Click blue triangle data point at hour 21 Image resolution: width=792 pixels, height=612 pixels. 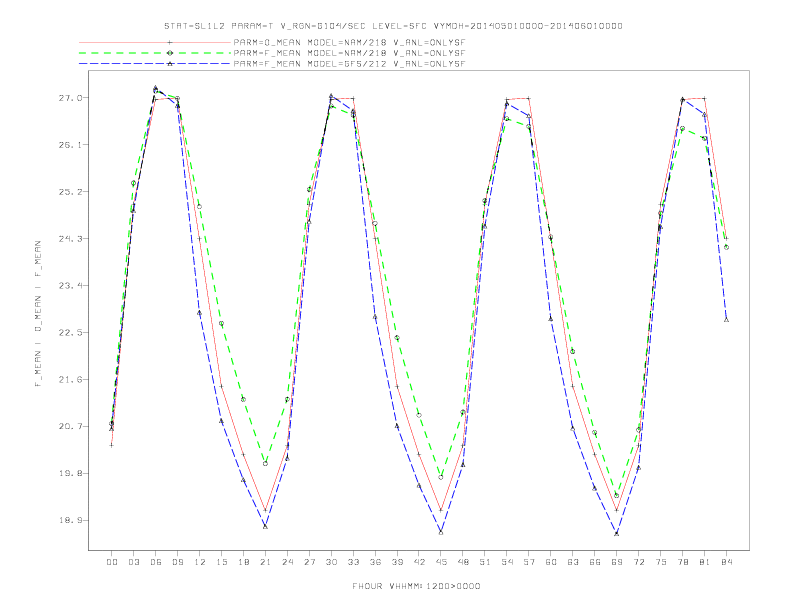pyautogui.click(x=265, y=527)
